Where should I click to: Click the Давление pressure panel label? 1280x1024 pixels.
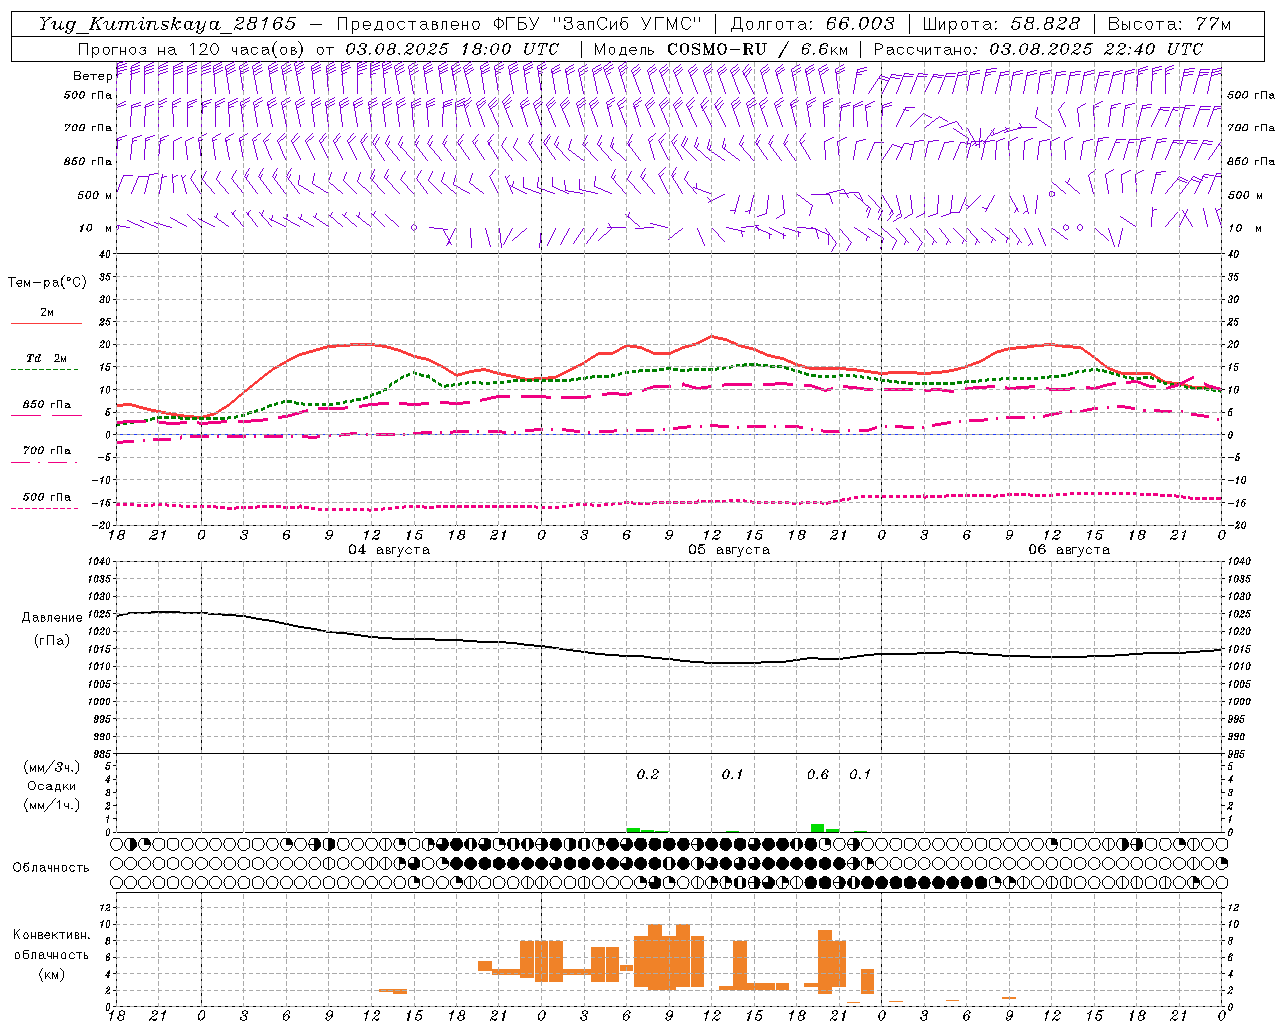[52, 618]
